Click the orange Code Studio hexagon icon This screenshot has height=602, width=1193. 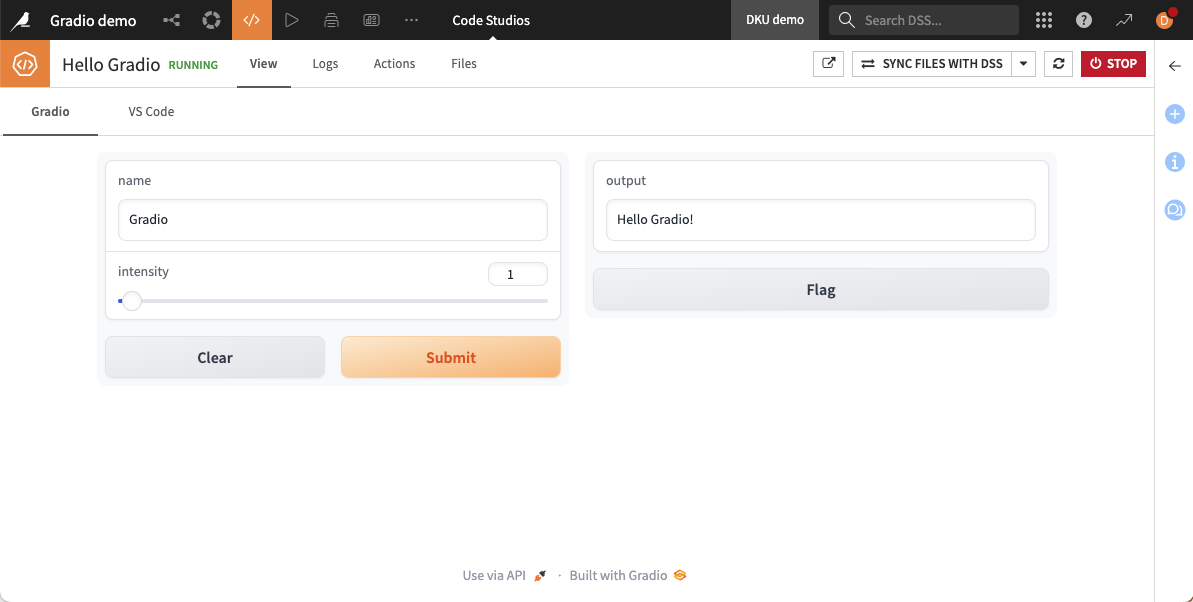[25, 64]
